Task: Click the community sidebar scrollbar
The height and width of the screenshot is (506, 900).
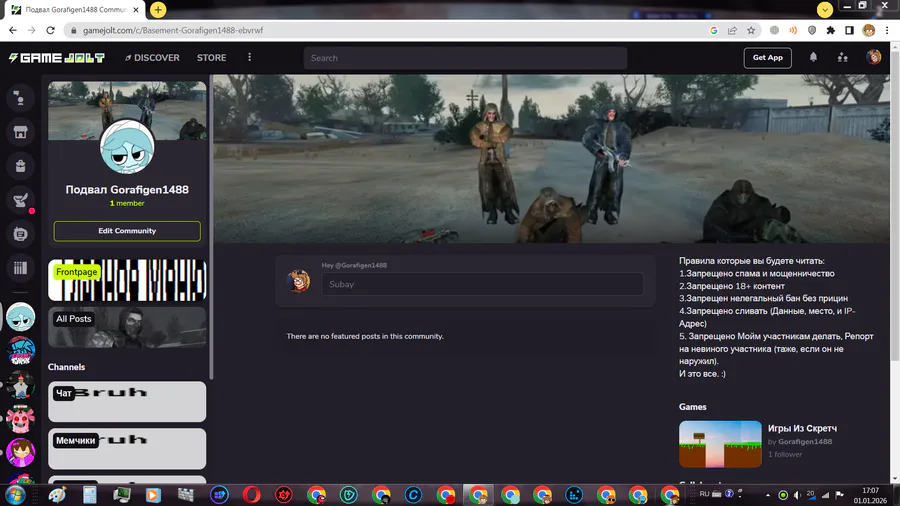Action: 211,229
